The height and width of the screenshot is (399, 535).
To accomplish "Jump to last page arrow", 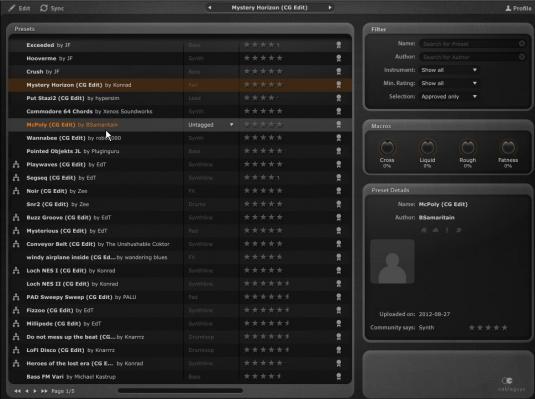I will point(44,391).
